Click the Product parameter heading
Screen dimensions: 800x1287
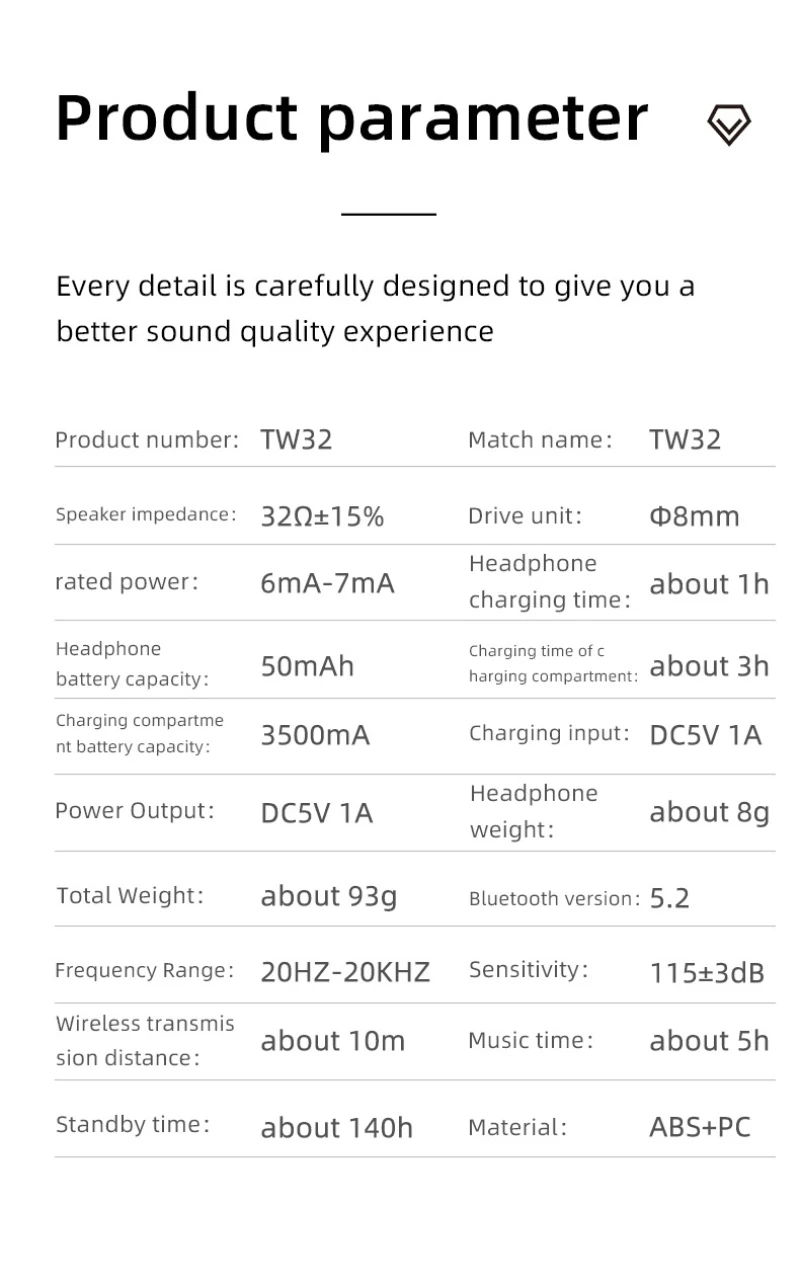point(352,119)
